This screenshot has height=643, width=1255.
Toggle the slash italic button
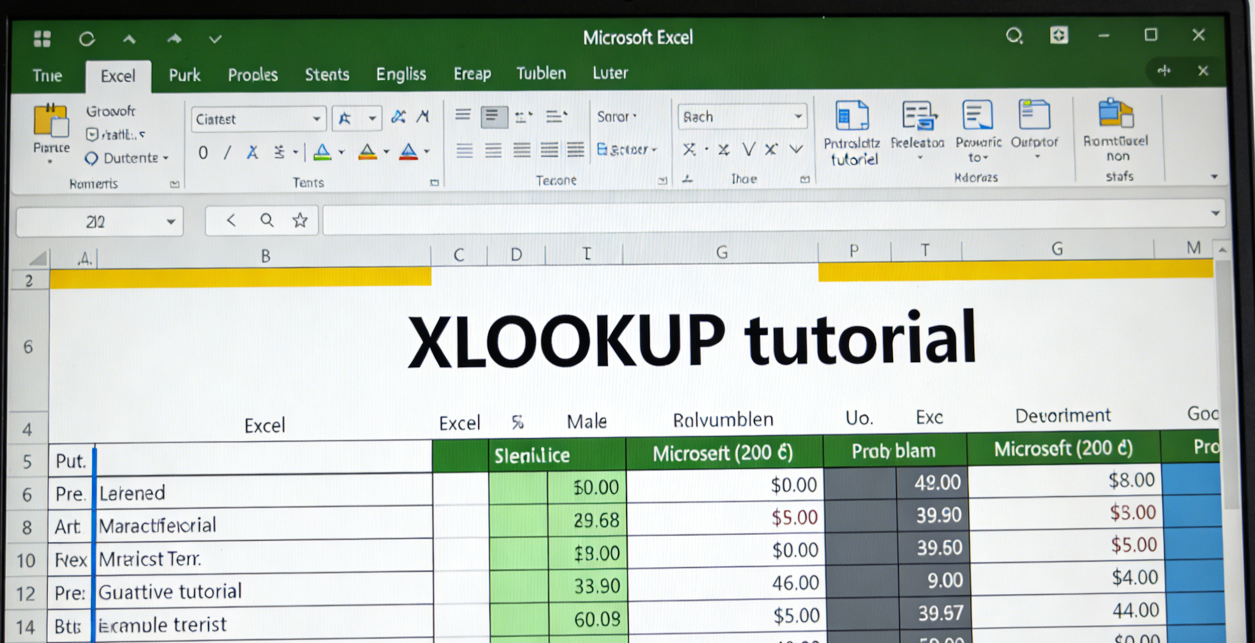click(227, 153)
